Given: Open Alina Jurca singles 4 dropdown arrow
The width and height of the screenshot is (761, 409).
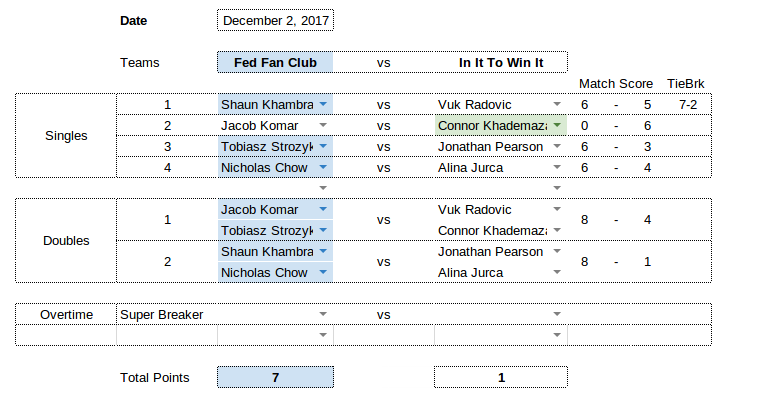Looking at the screenshot, I should click(557, 167).
